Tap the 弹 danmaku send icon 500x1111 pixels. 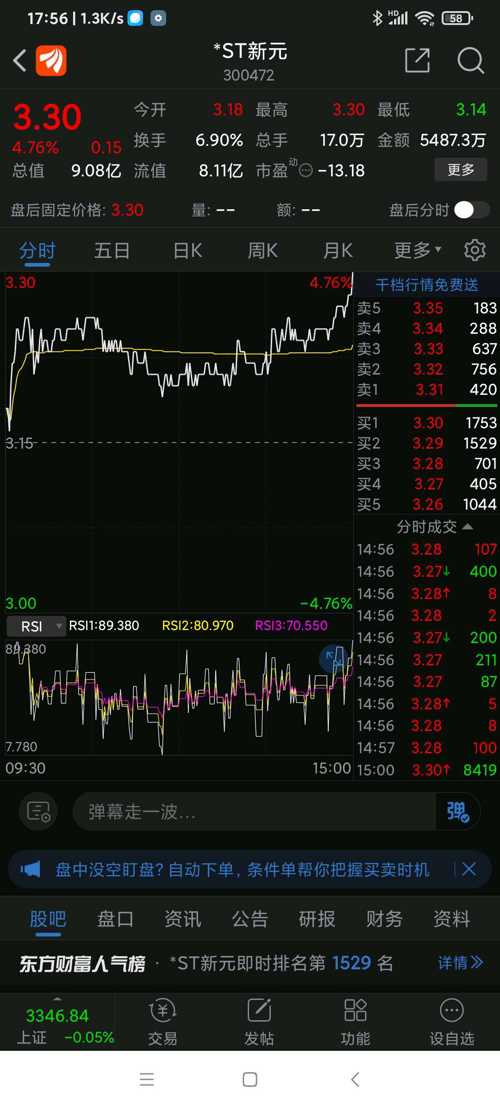458,811
